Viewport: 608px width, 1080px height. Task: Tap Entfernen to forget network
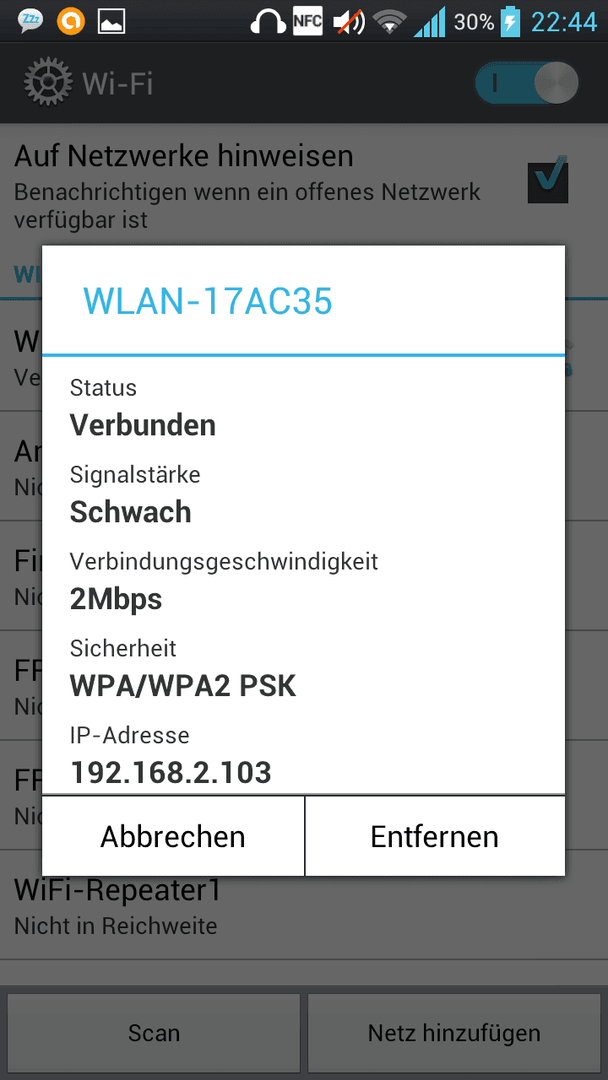pyautogui.click(x=435, y=836)
